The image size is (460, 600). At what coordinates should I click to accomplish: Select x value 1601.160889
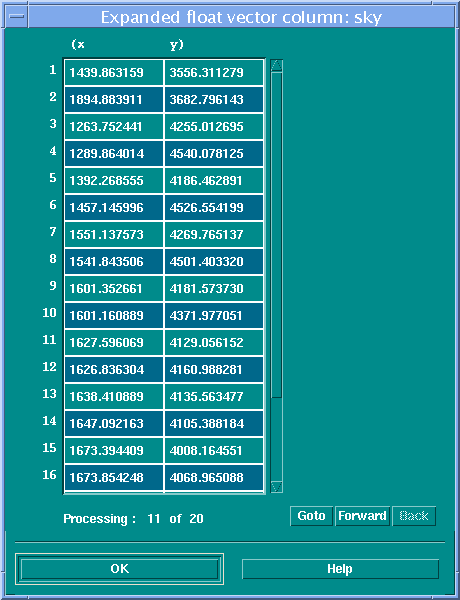point(114,316)
